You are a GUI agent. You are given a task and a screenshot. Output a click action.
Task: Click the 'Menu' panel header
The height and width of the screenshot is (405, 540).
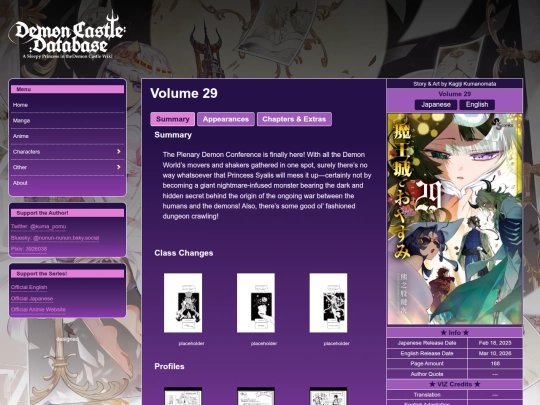pos(67,89)
